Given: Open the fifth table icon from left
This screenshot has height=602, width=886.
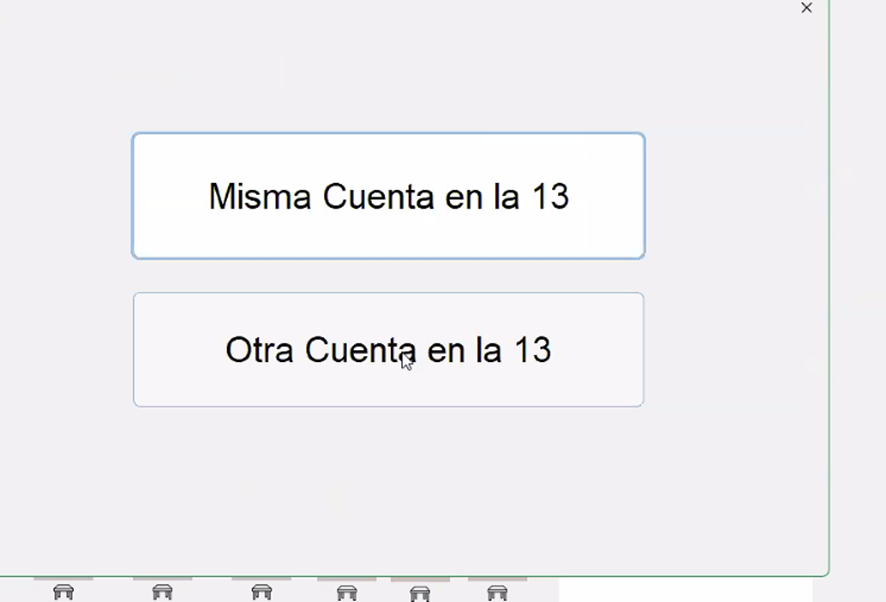Looking at the screenshot, I should (420, 594).
